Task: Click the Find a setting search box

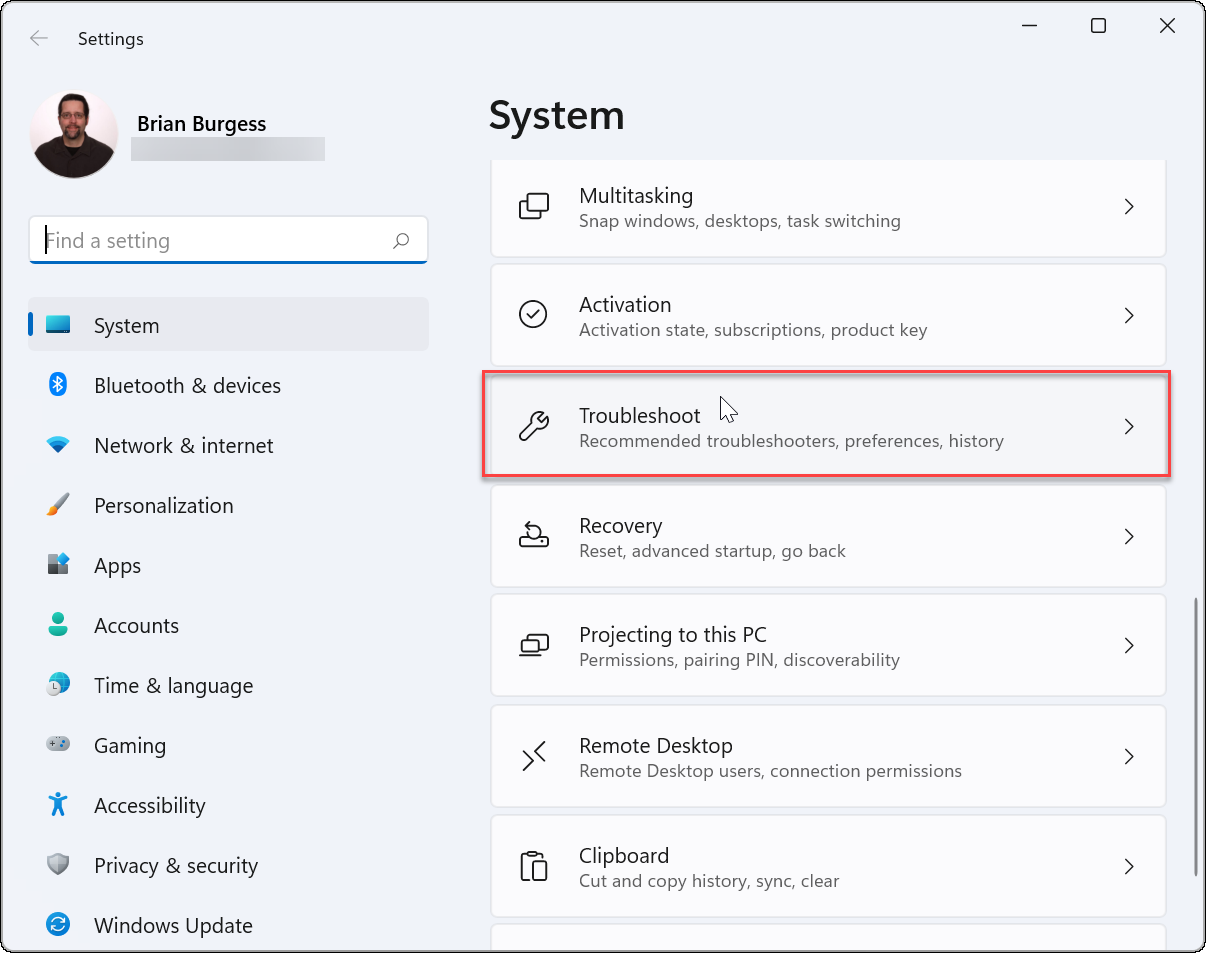Action: (x=228, y=240)
